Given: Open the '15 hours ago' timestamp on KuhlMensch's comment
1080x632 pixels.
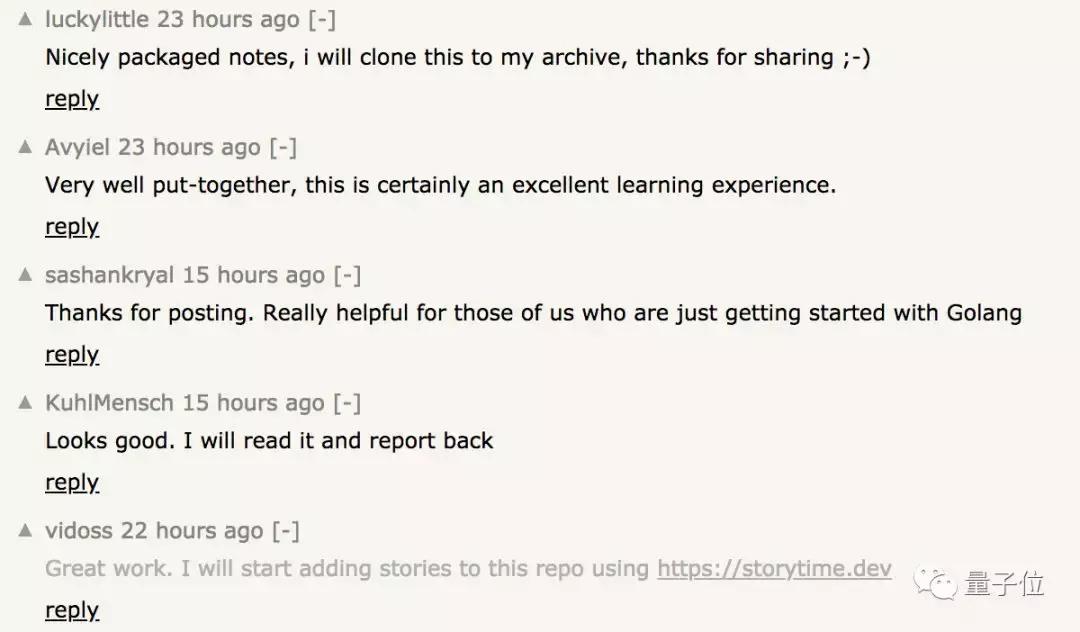Looking at the screenshot, I should (x=253, y=404).
